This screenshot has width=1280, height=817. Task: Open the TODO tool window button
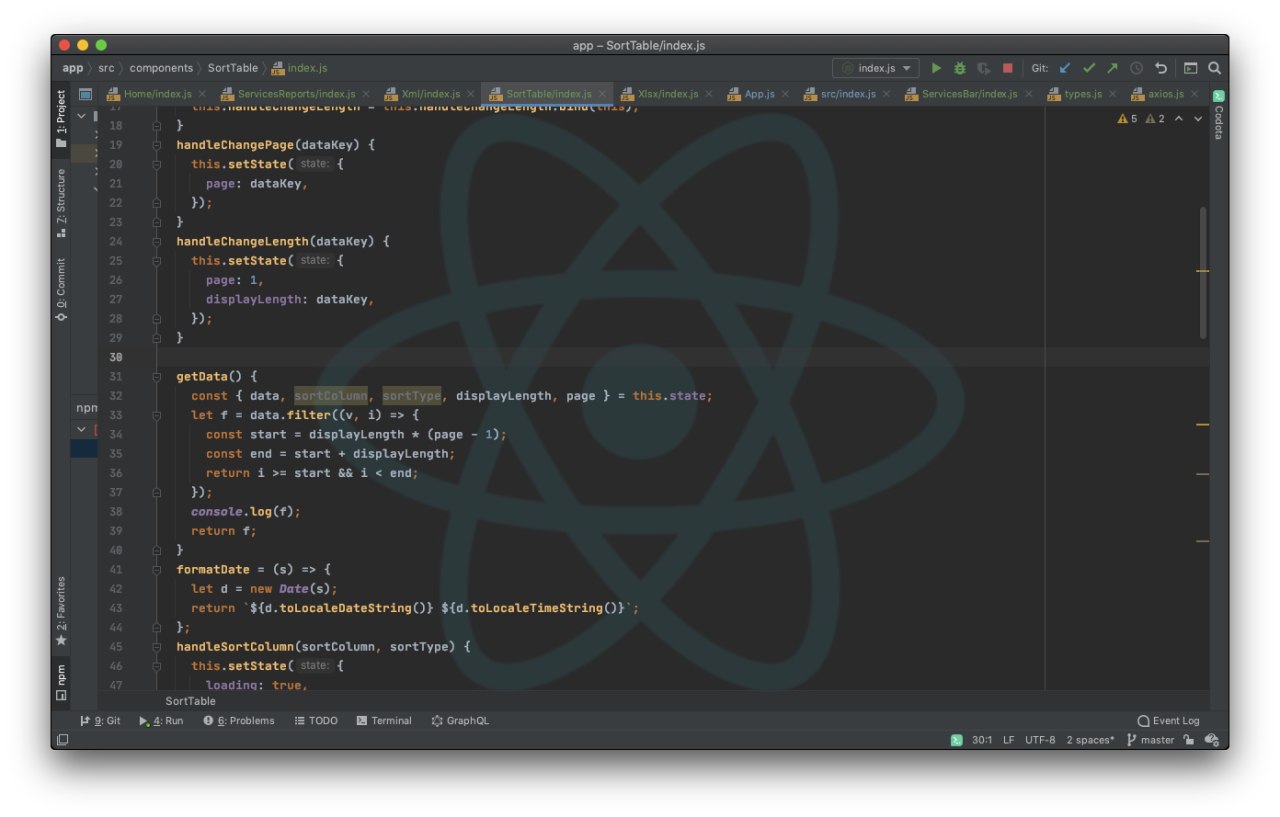click(316, 720)
